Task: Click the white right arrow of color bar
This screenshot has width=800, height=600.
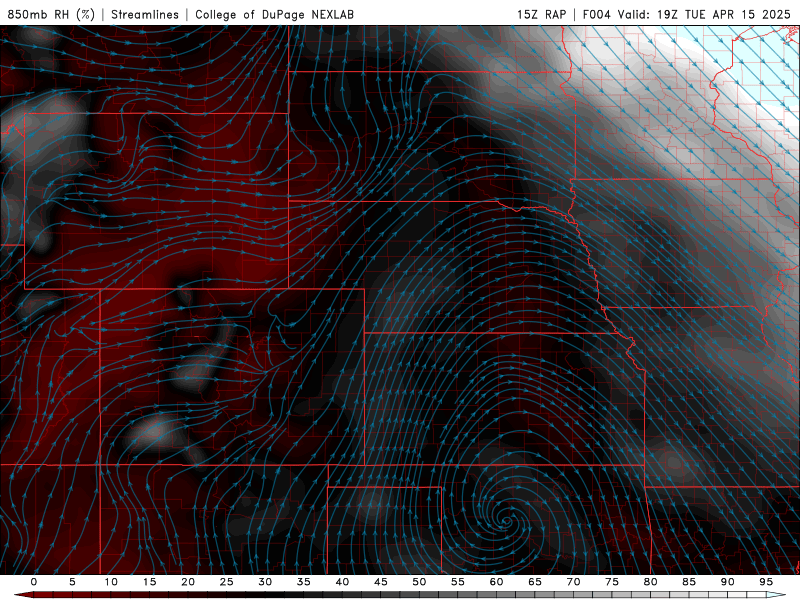Action: [x=776, y=595]
